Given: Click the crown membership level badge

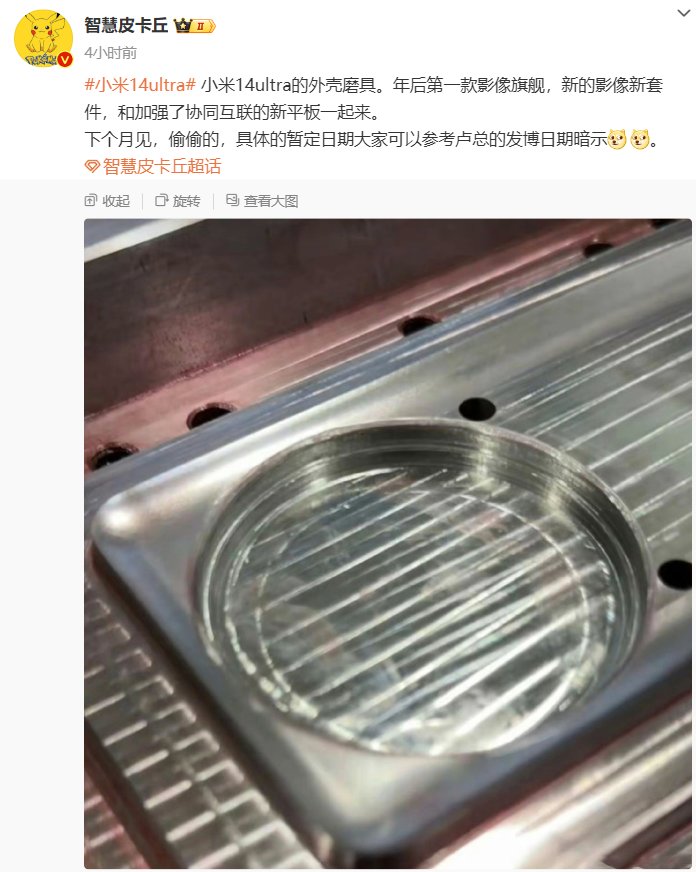Looking at the screenshot, I should 194,26.
